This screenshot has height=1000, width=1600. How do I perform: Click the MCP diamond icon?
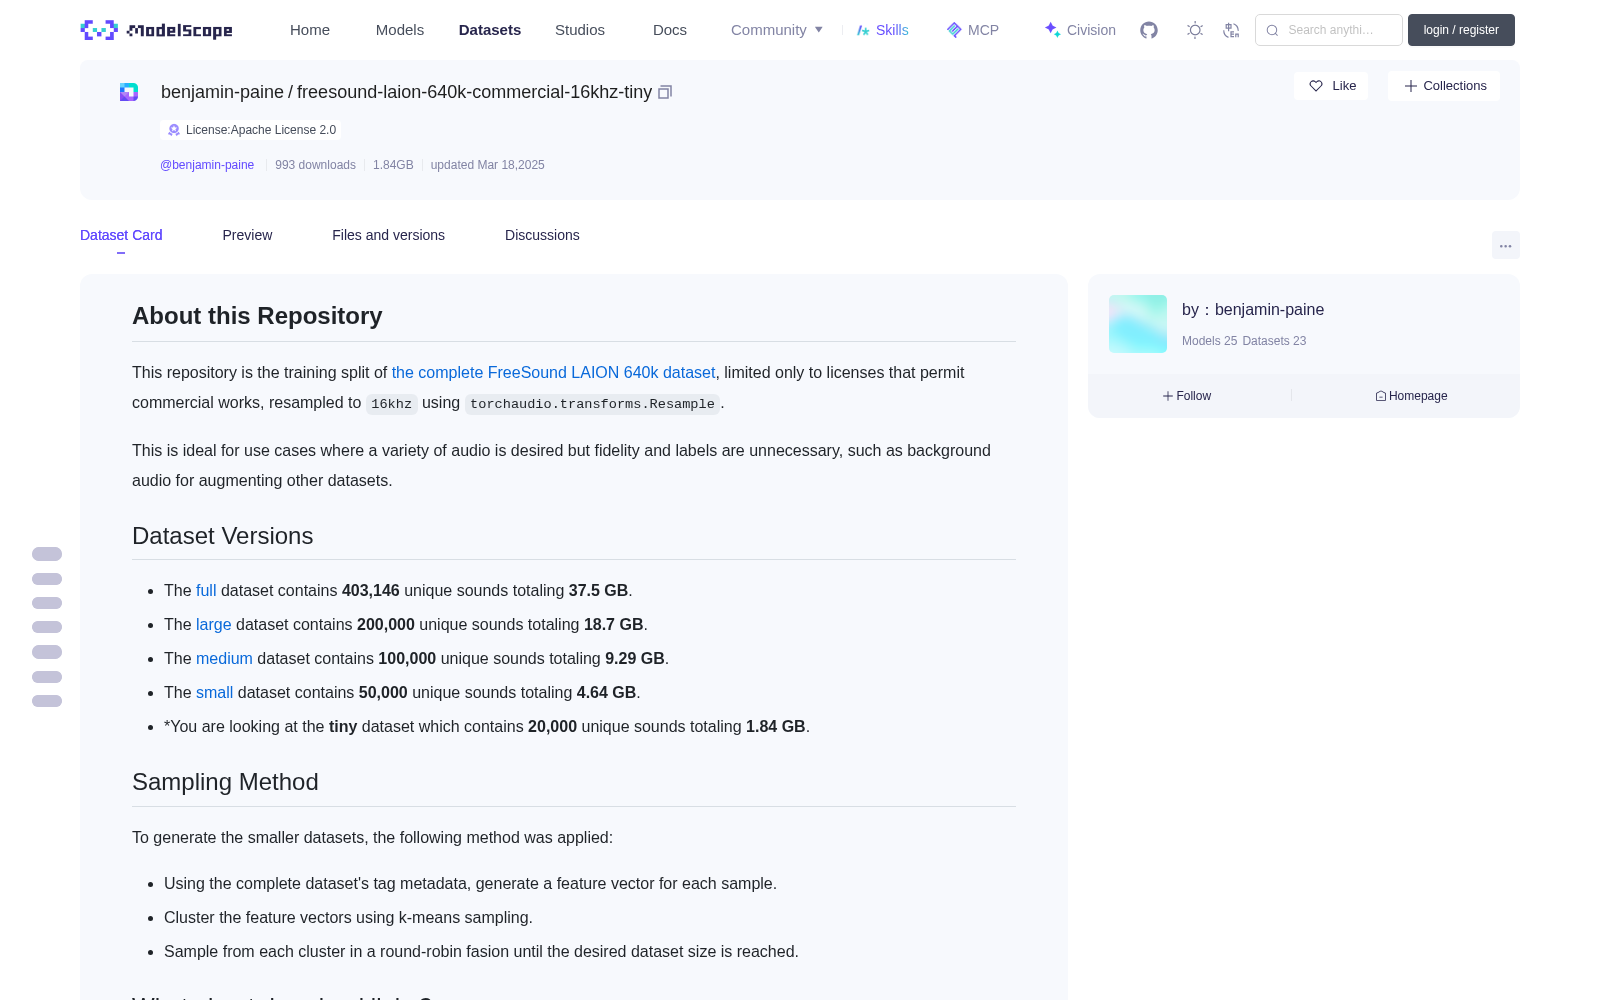(x=954, y=30)
